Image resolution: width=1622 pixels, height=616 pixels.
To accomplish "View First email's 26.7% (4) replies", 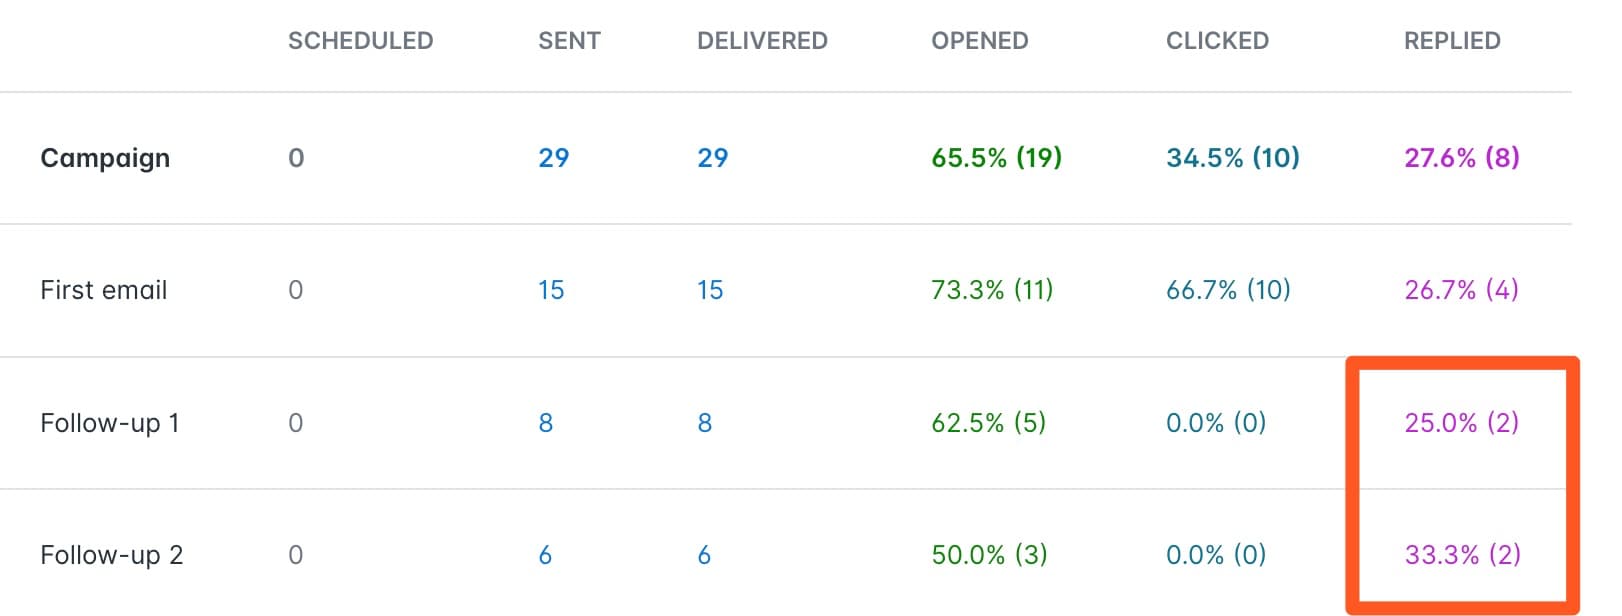I will (x=1461, y=290).
